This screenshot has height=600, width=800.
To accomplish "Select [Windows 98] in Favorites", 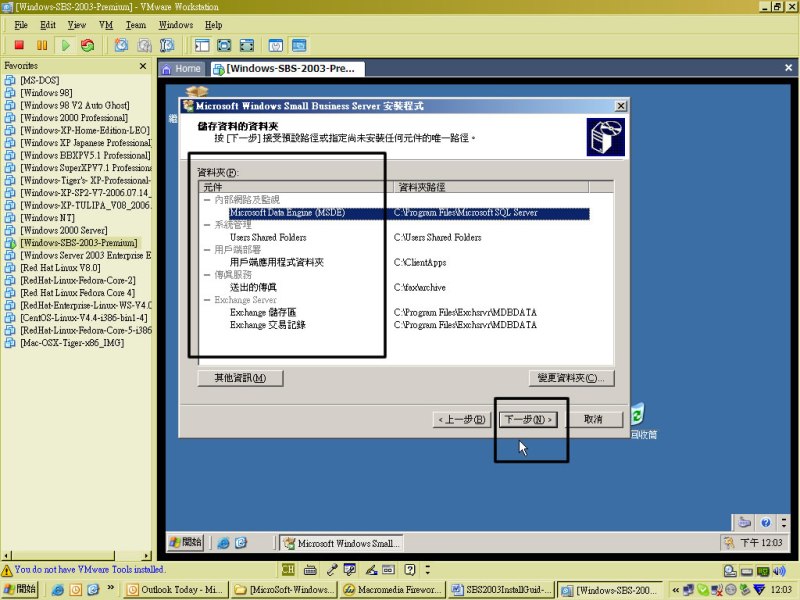I will pyautogui.click(x=46, y=93).
